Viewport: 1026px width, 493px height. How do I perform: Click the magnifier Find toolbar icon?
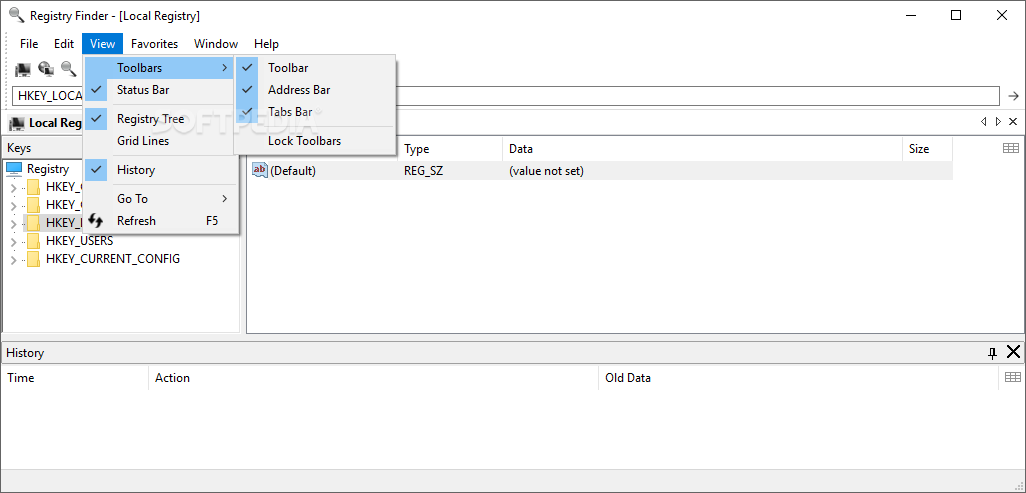tap(68, 68)
